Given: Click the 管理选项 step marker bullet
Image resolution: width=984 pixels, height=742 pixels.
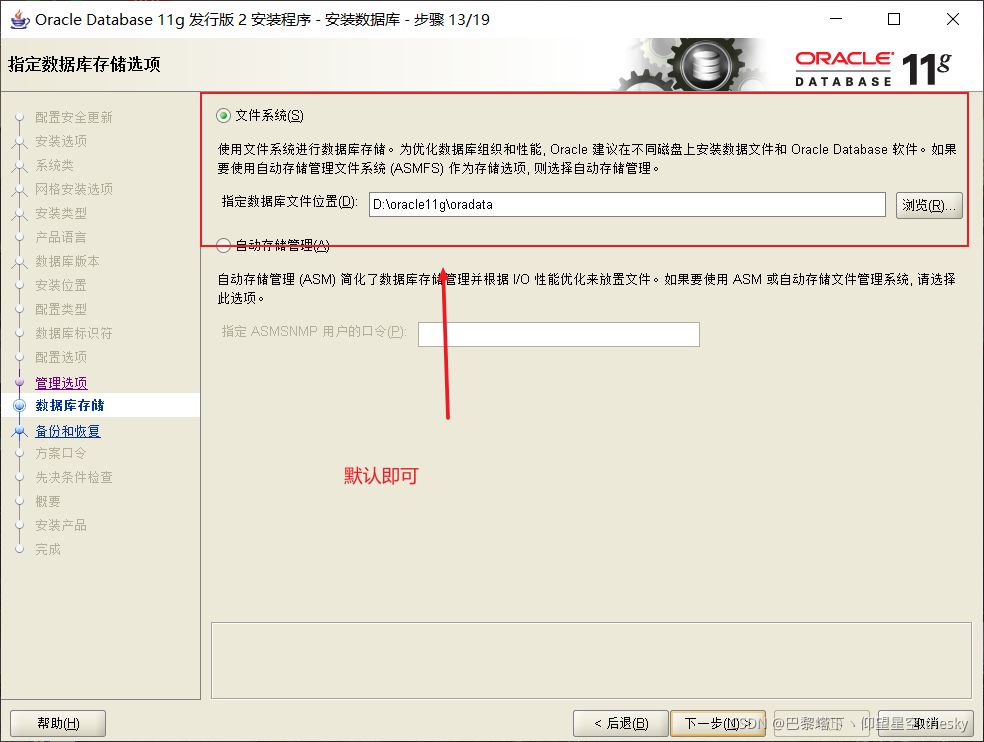Looking at the screenshot, I should pos(21,381).
